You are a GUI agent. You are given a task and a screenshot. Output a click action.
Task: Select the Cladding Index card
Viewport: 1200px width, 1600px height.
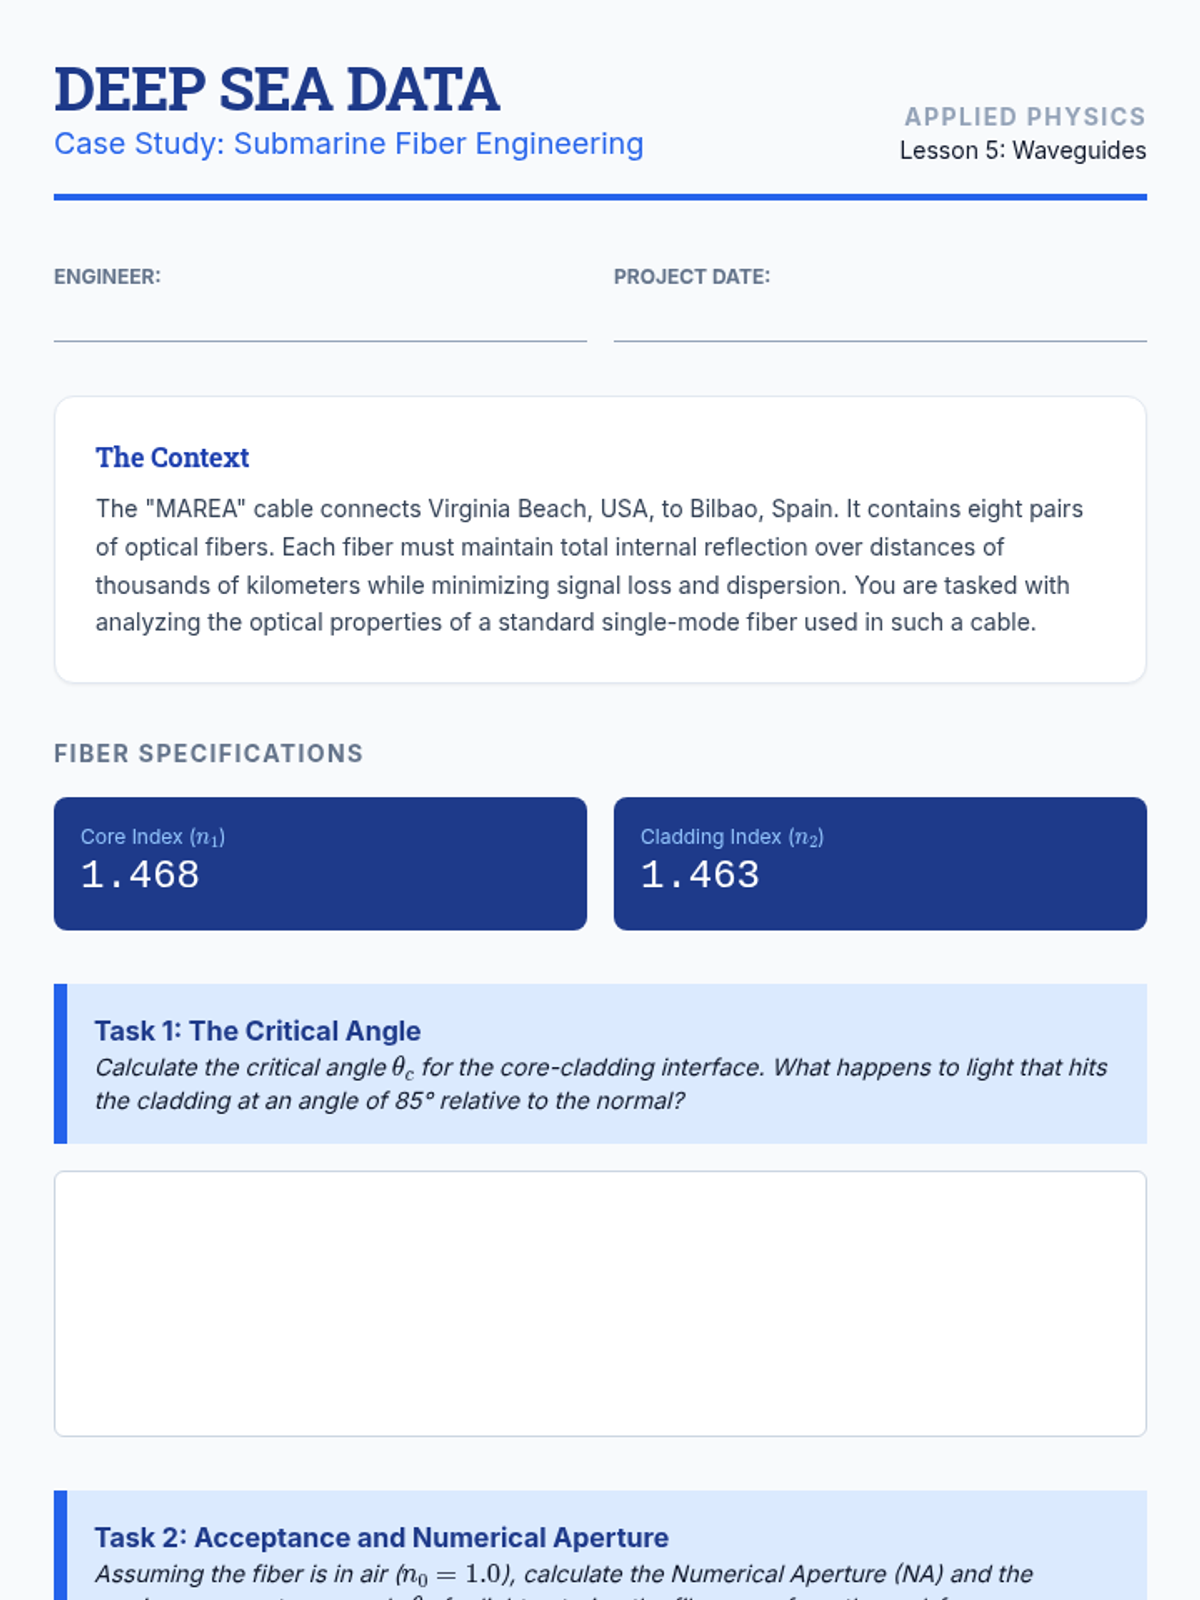(880, 864)
